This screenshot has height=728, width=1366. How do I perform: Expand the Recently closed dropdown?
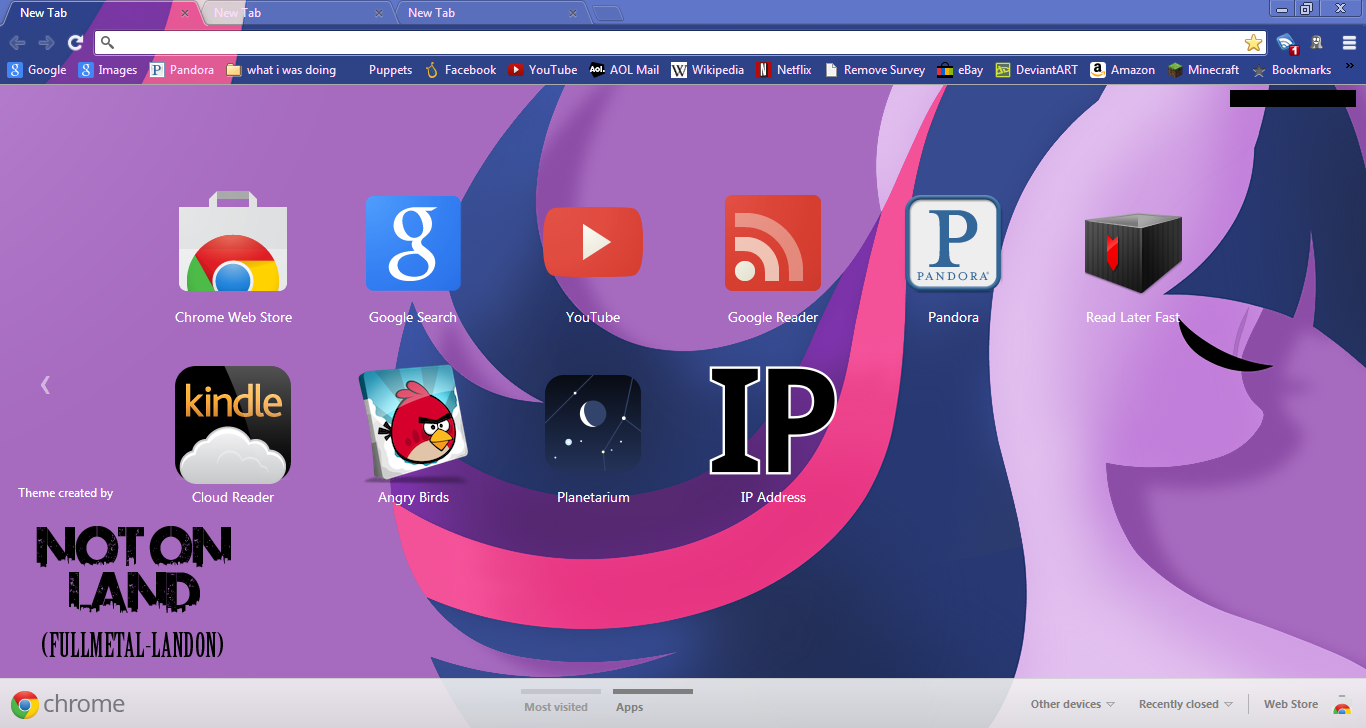click(1184, 704)
